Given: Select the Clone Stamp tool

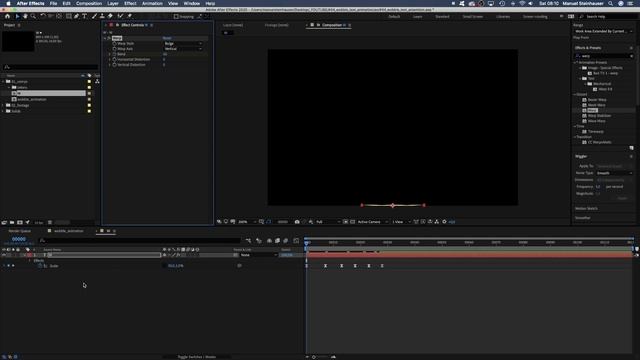Looking at the screenshot, I should [x=102, y=16].
